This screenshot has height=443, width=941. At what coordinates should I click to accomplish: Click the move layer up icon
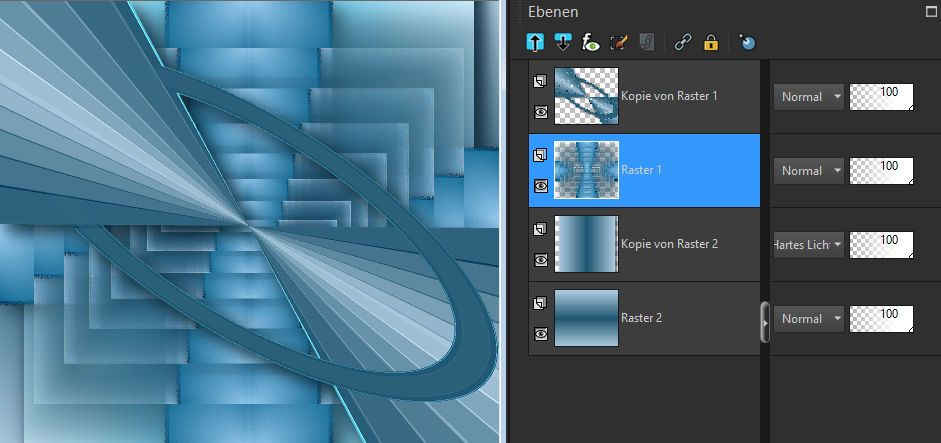click(x=535, y=42)
